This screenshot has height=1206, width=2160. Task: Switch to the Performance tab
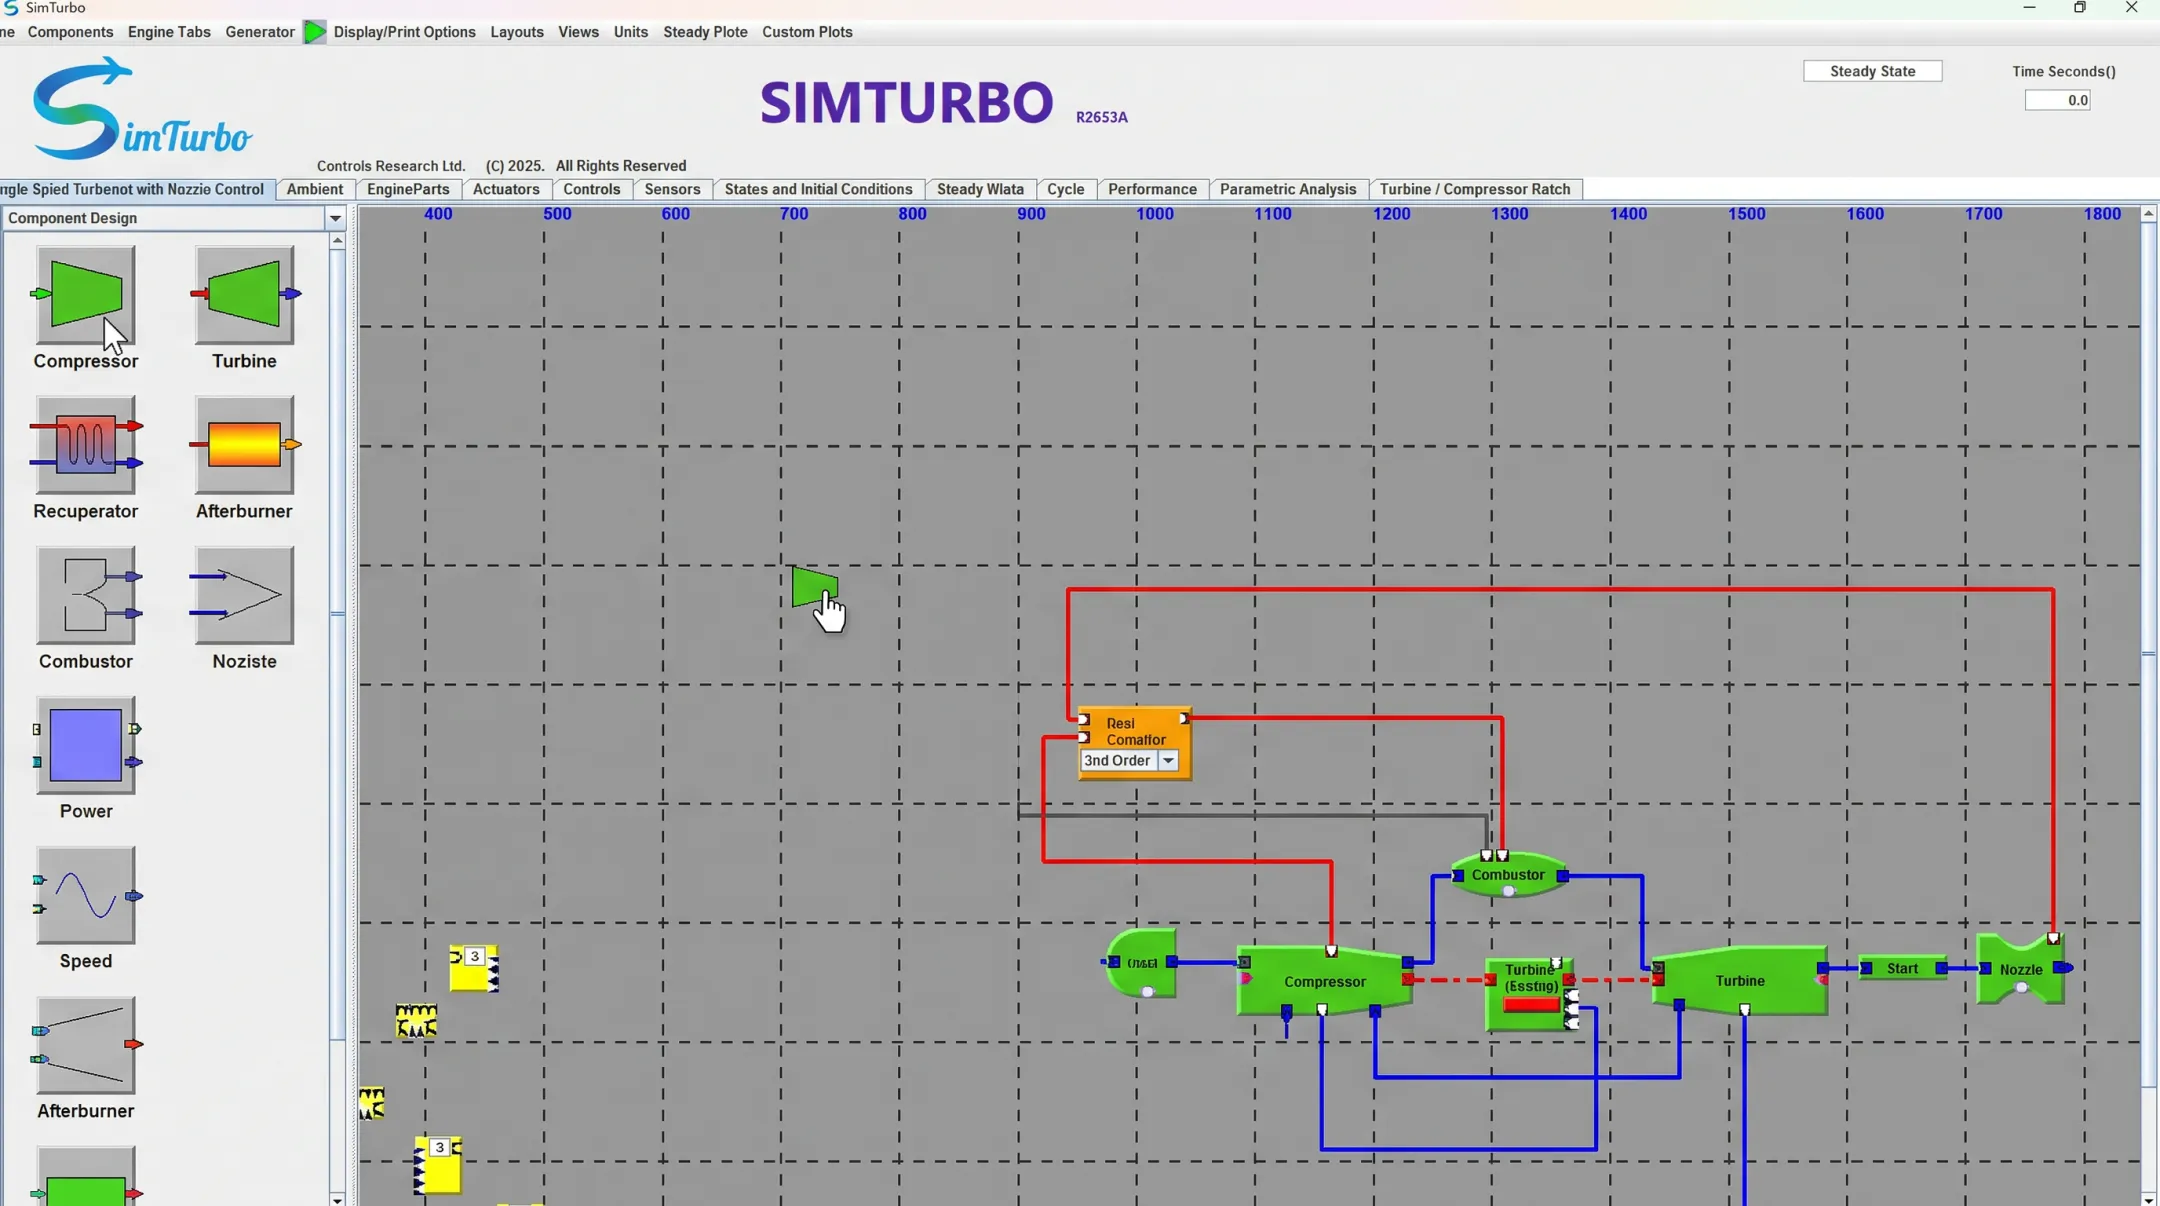click(x=1152, y=189)
